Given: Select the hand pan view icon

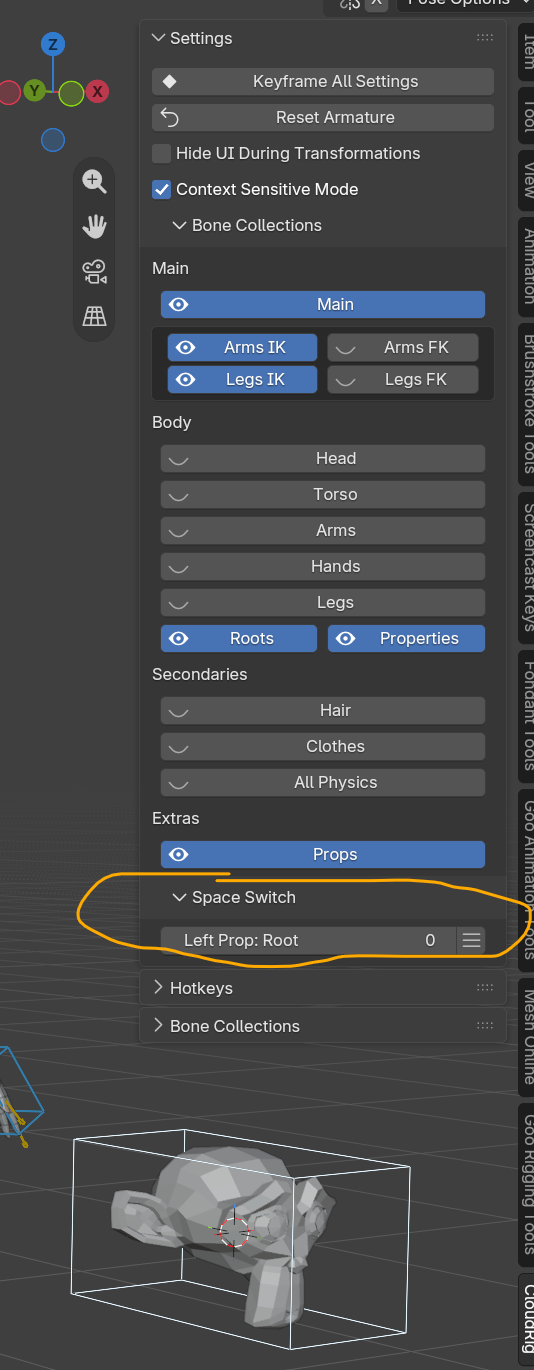Looking at the screenshot, I should [95, 227].
